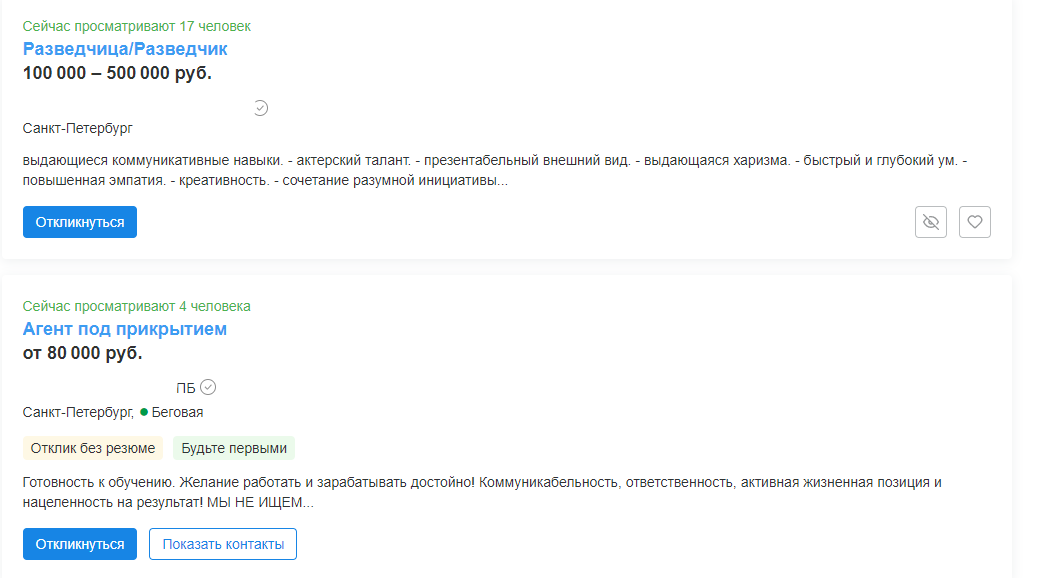Image resolution: width=1049 pixels, height=578 pixels.
Task: Hide the Разведчица/Разведчик vacancy with eye icon
Action: 931,222
